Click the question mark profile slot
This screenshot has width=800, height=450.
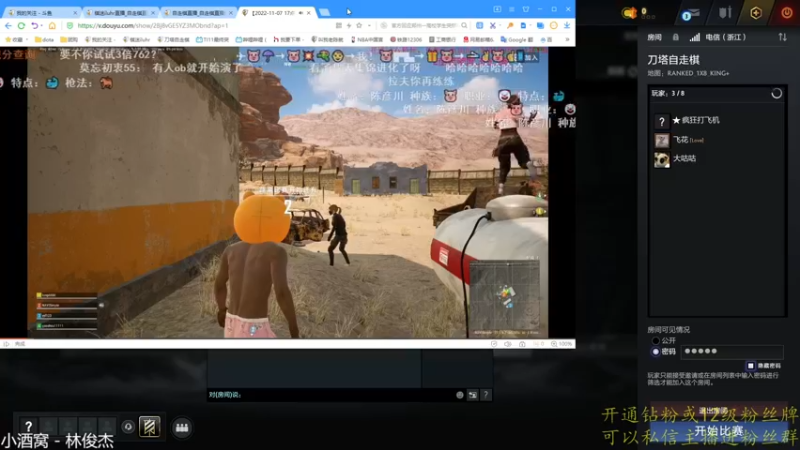click(x=29, y=426)
